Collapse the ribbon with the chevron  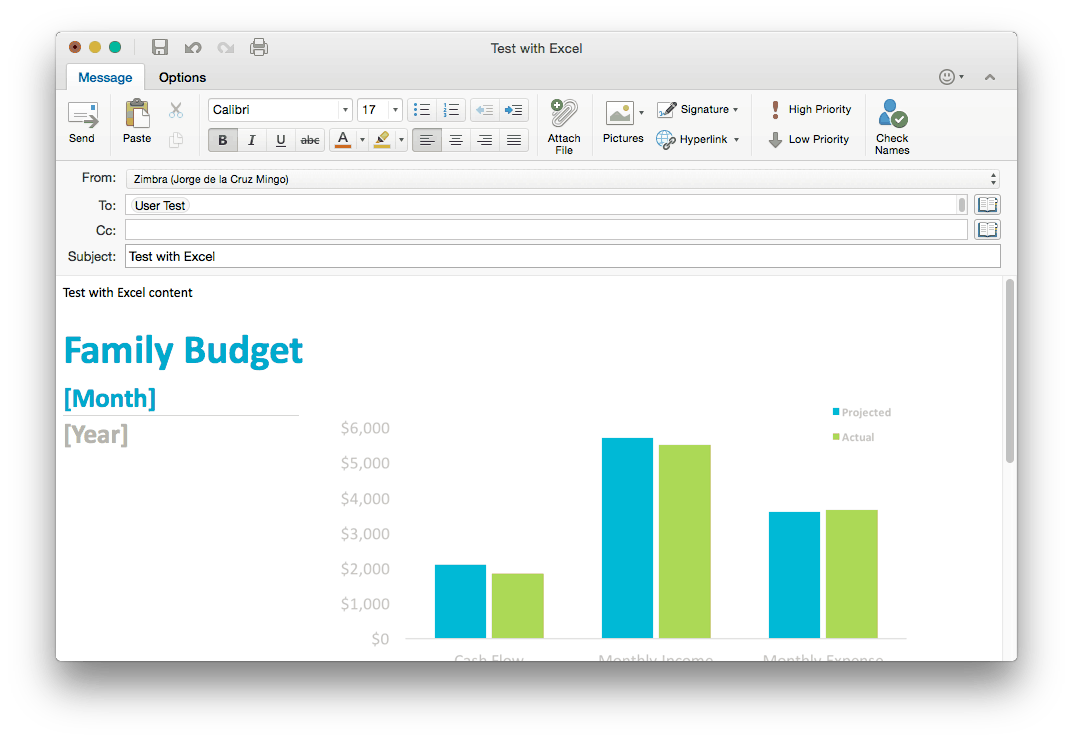tap(990, 77)
